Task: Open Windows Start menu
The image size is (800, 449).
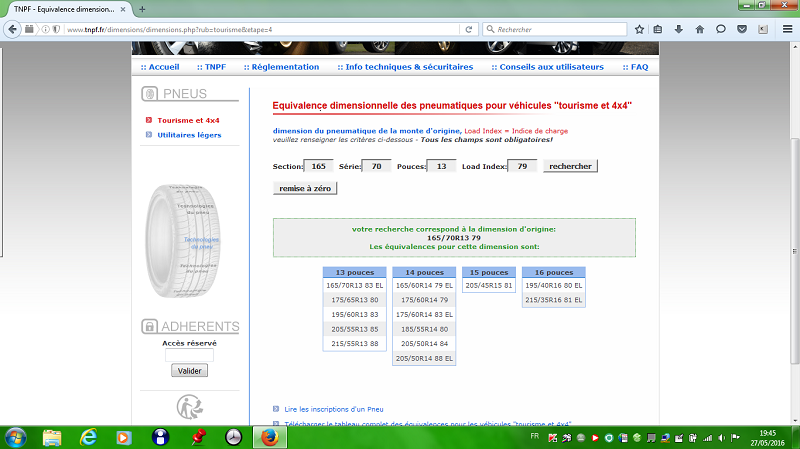Action: 16,437
